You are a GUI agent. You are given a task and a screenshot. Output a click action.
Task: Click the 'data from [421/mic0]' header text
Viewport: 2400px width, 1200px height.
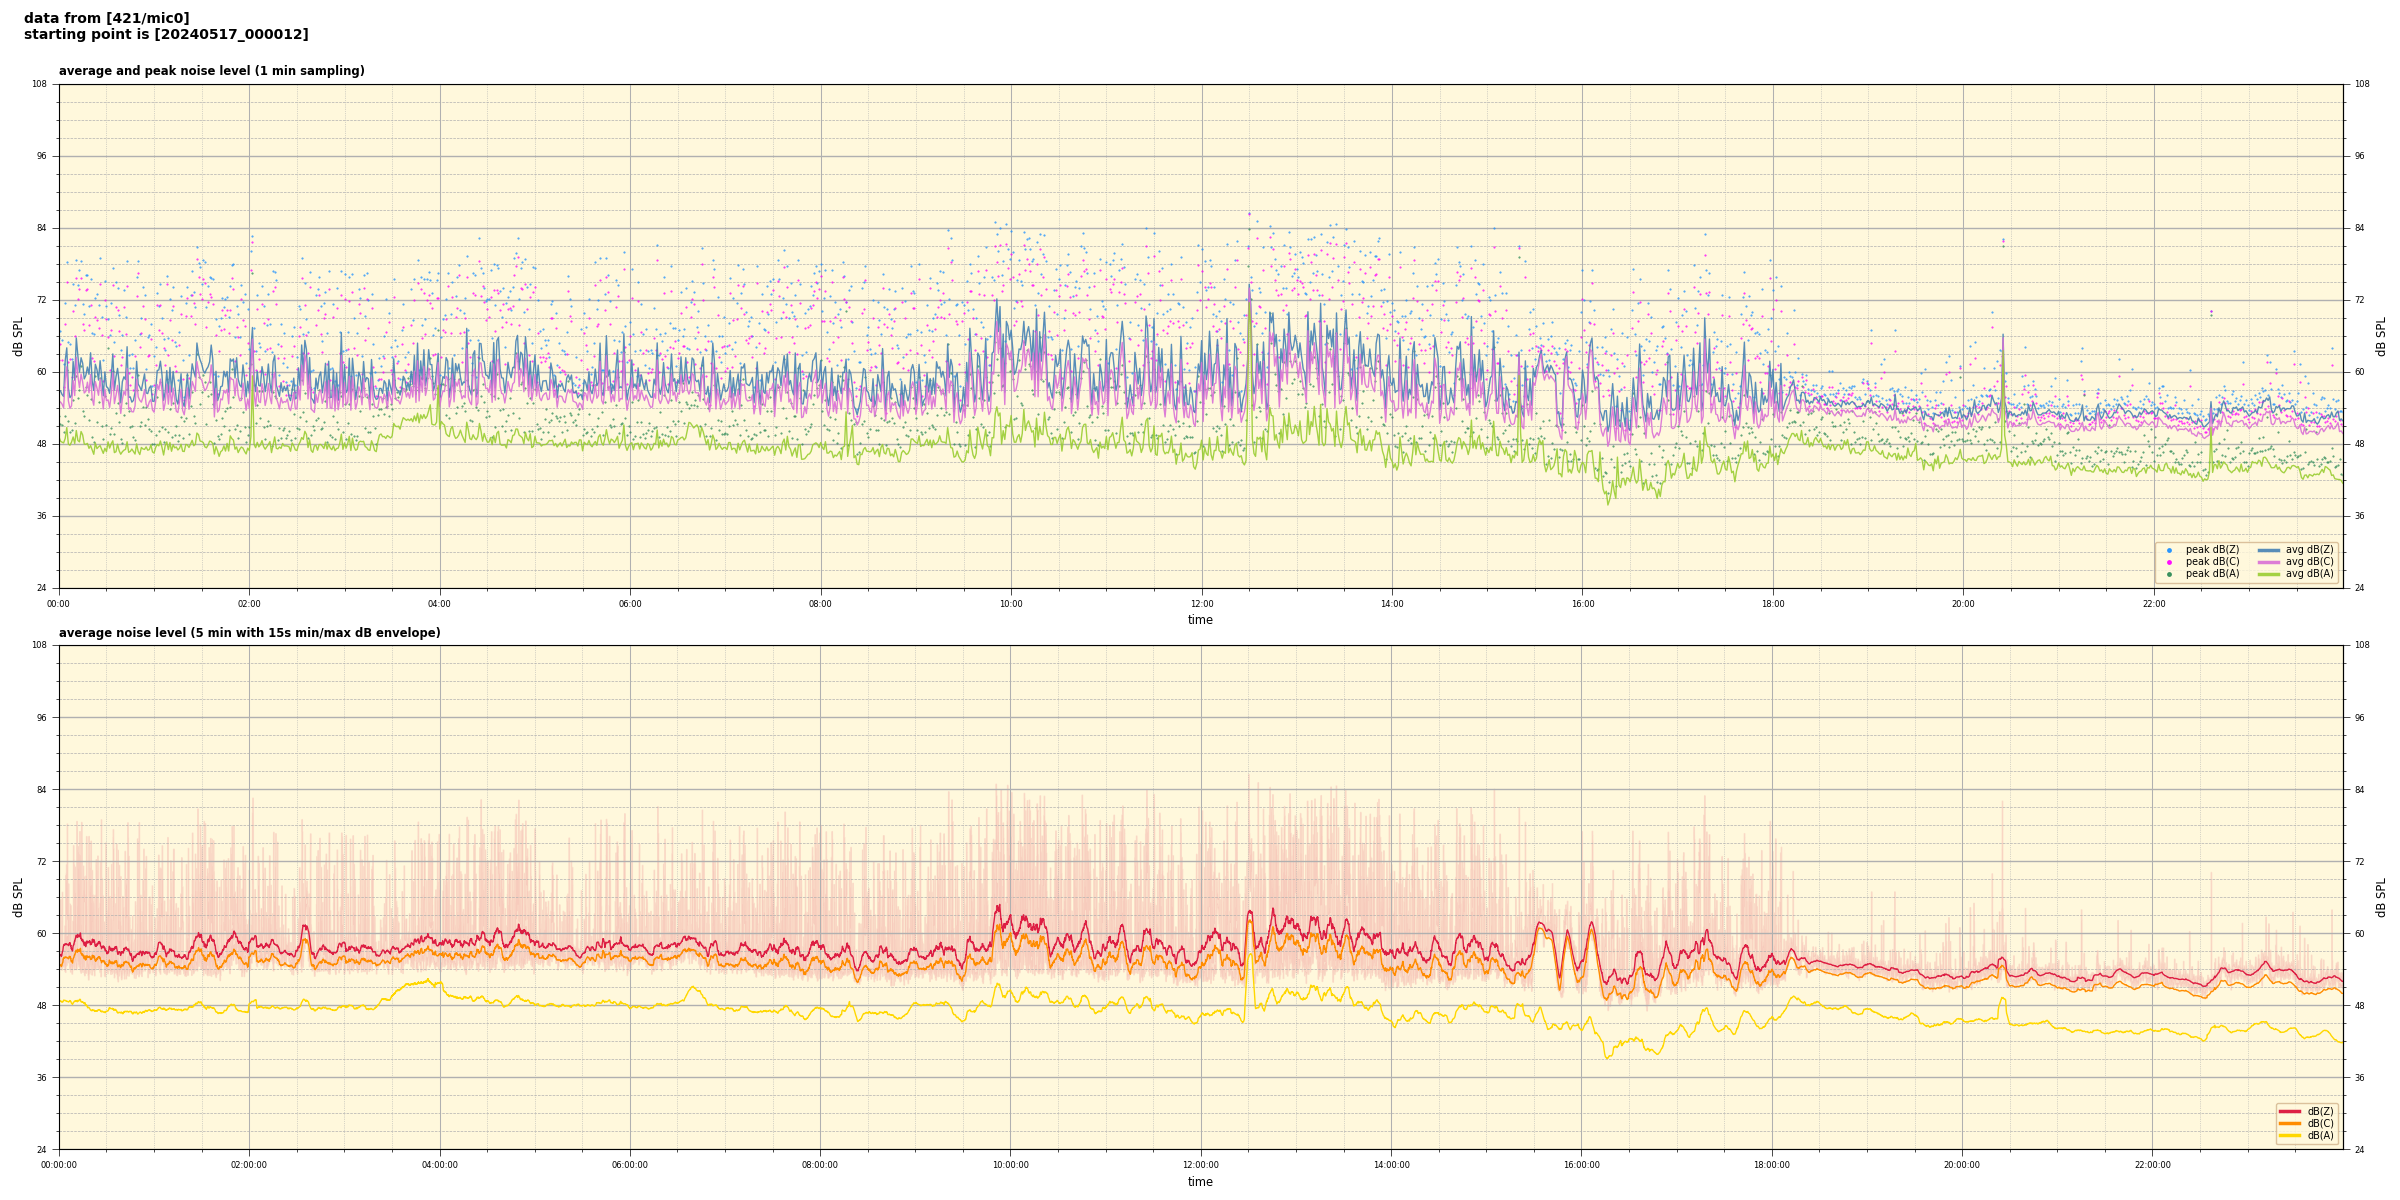point(106,18)
